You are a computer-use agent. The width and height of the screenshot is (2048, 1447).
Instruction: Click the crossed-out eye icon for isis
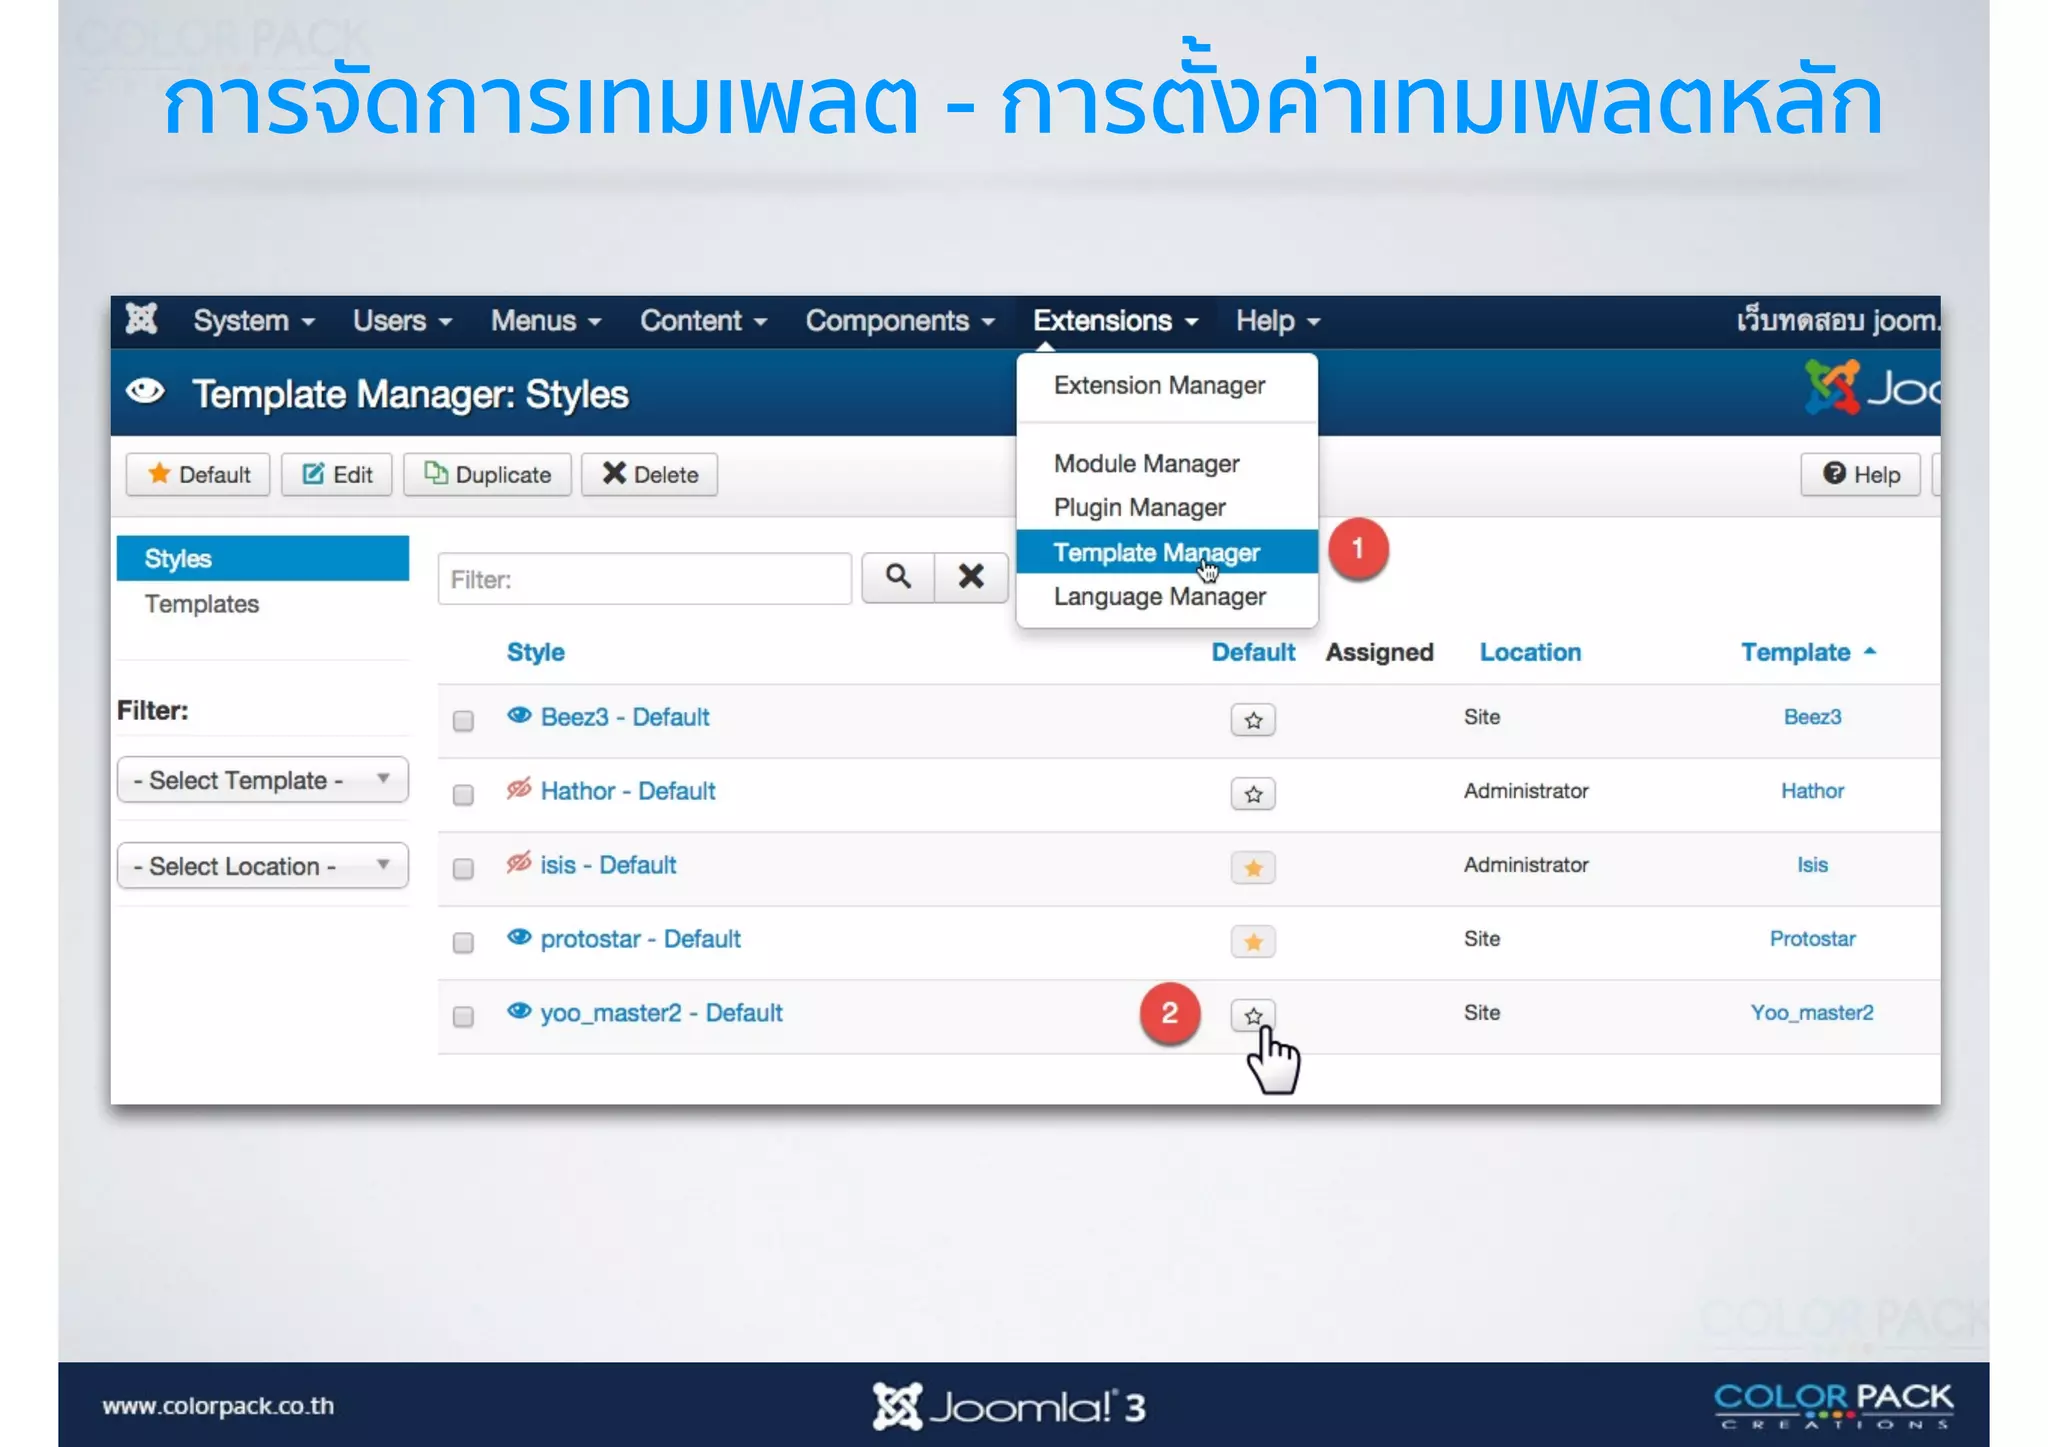point(519,863)
